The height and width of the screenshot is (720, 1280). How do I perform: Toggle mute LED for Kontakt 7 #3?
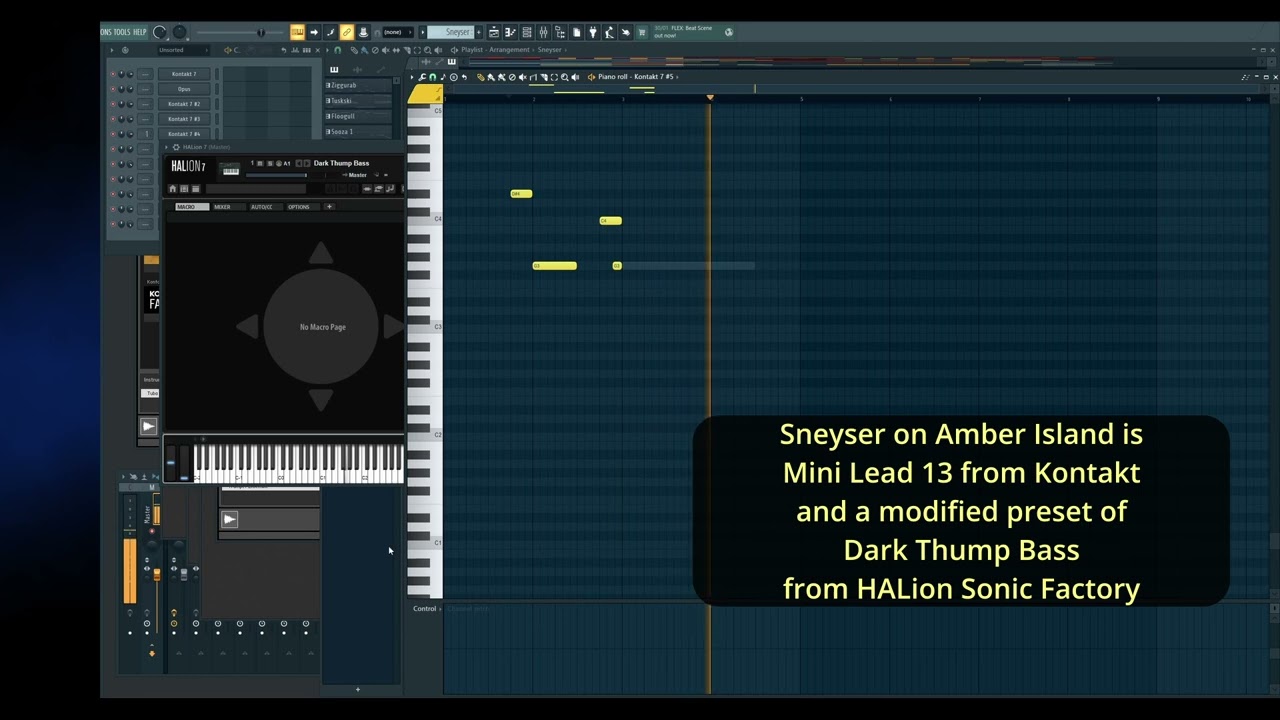point(113,119)
